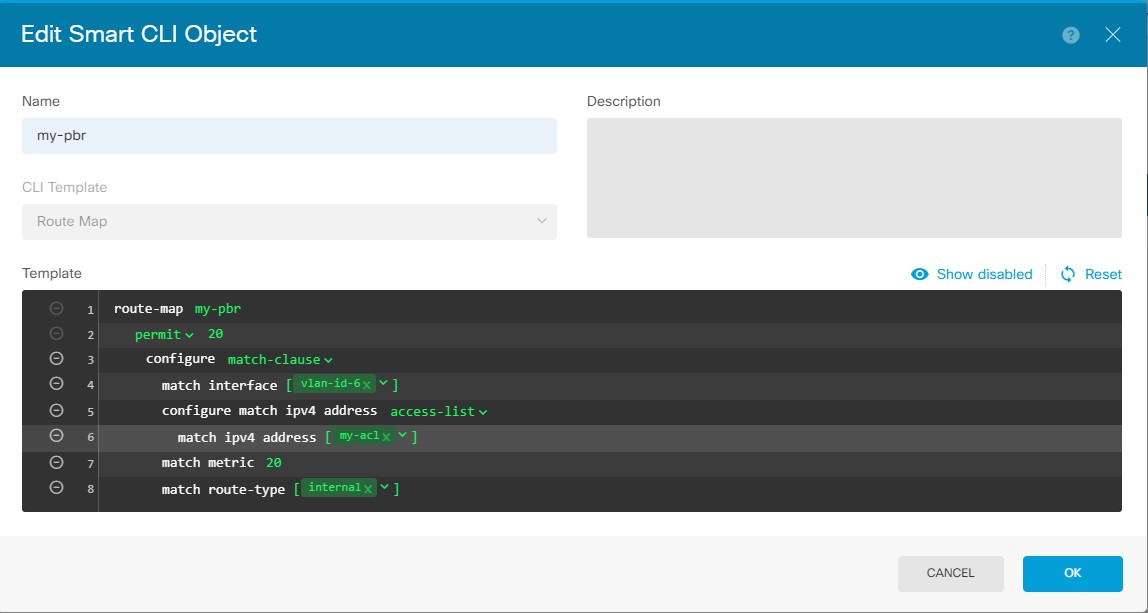Click inside the Description text area
Viewport: 1148px width, 613px height.
point(854,178)
